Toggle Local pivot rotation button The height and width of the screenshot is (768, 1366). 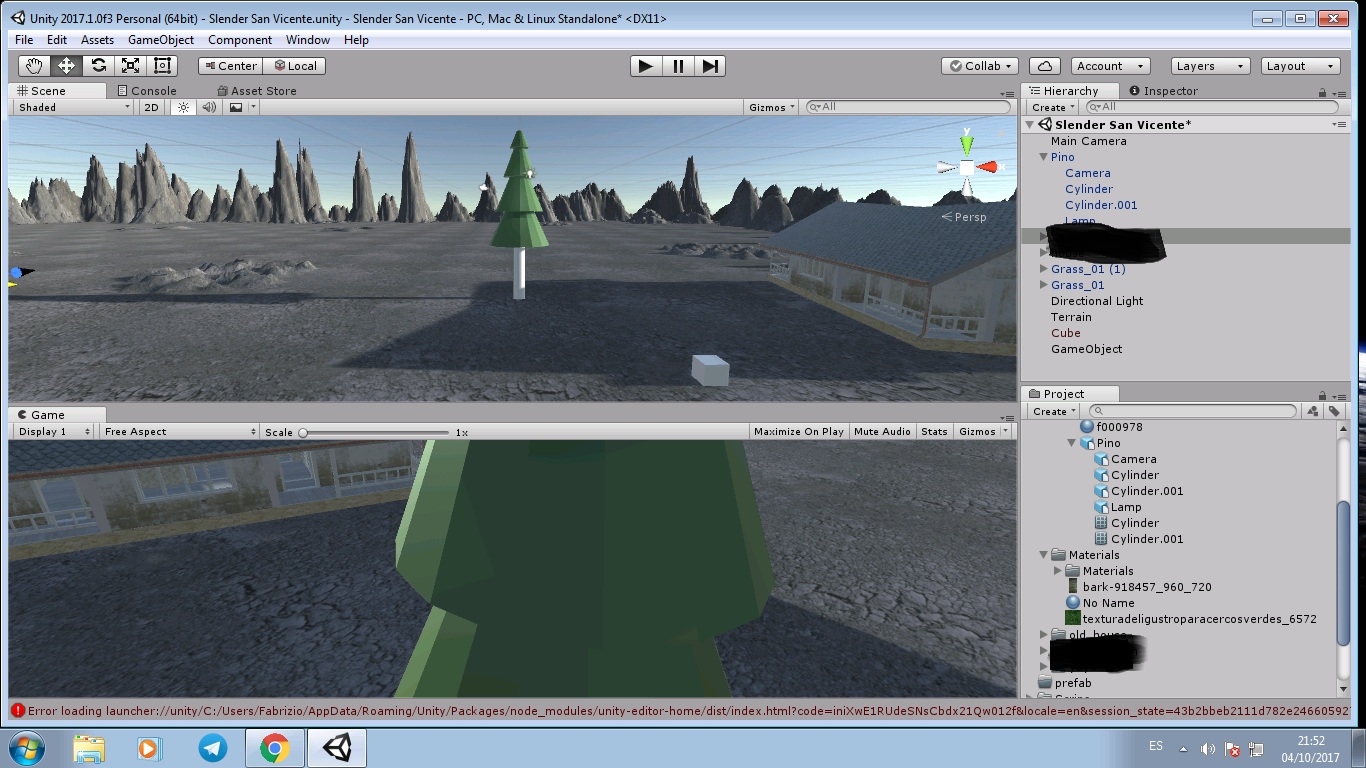[x=295, y=66]
